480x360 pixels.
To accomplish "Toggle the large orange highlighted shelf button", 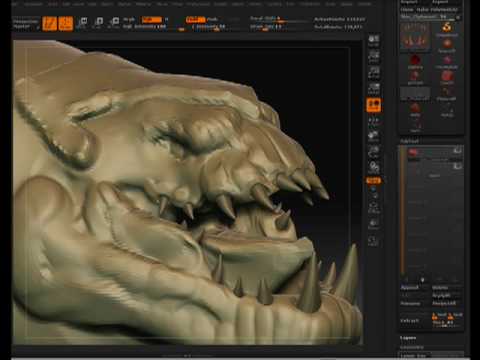I will (374, 105).
